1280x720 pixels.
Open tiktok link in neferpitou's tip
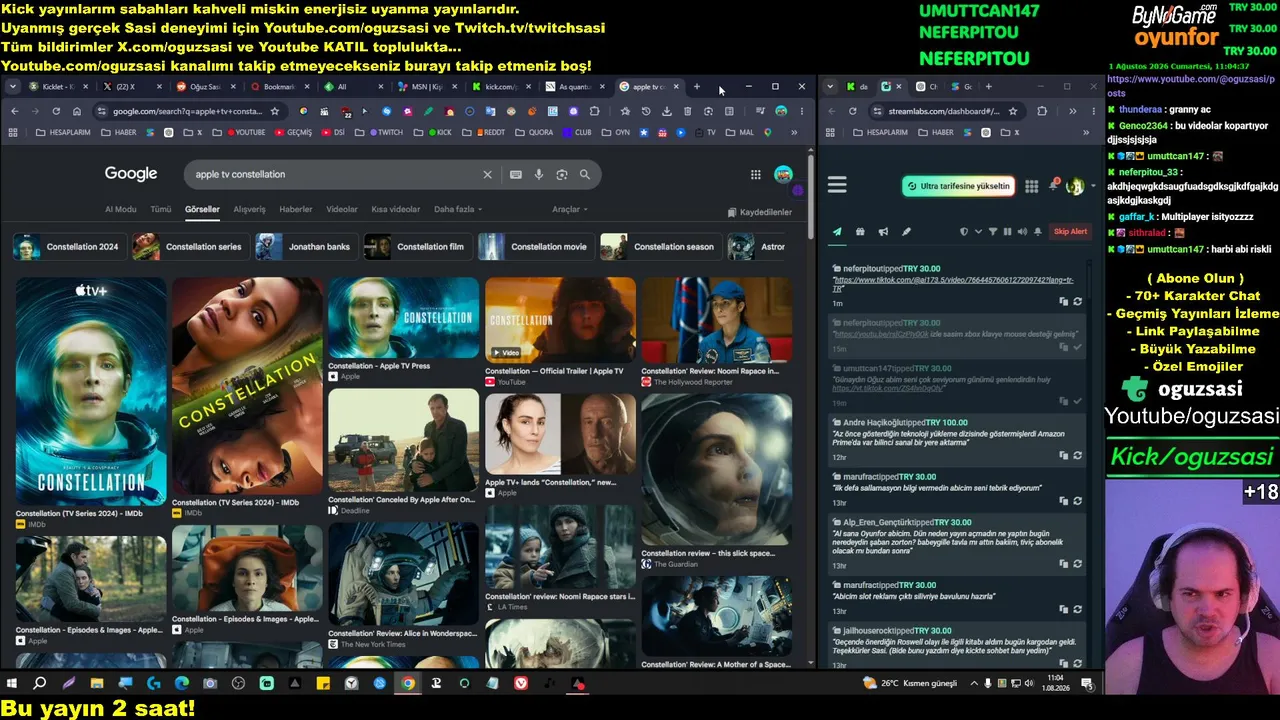point(953,284)
